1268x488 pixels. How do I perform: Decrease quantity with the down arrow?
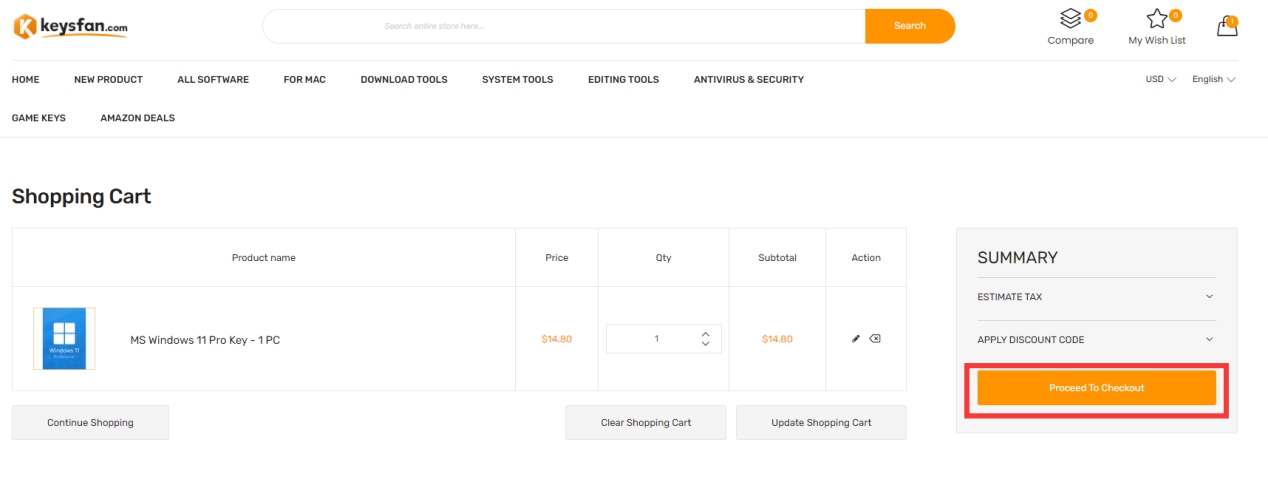[x=705, y=344]
